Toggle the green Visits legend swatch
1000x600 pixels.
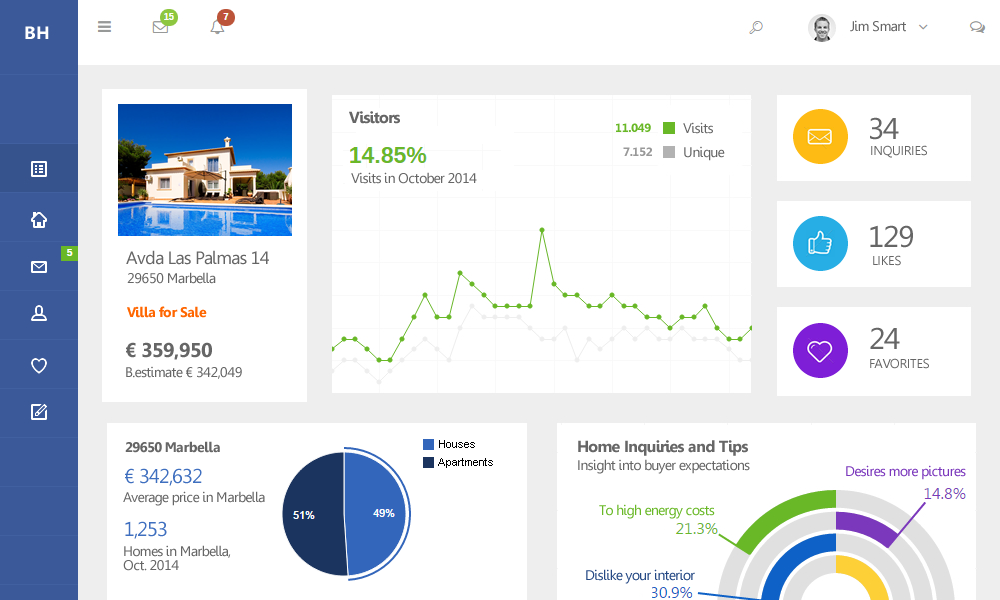coord(669,128)
